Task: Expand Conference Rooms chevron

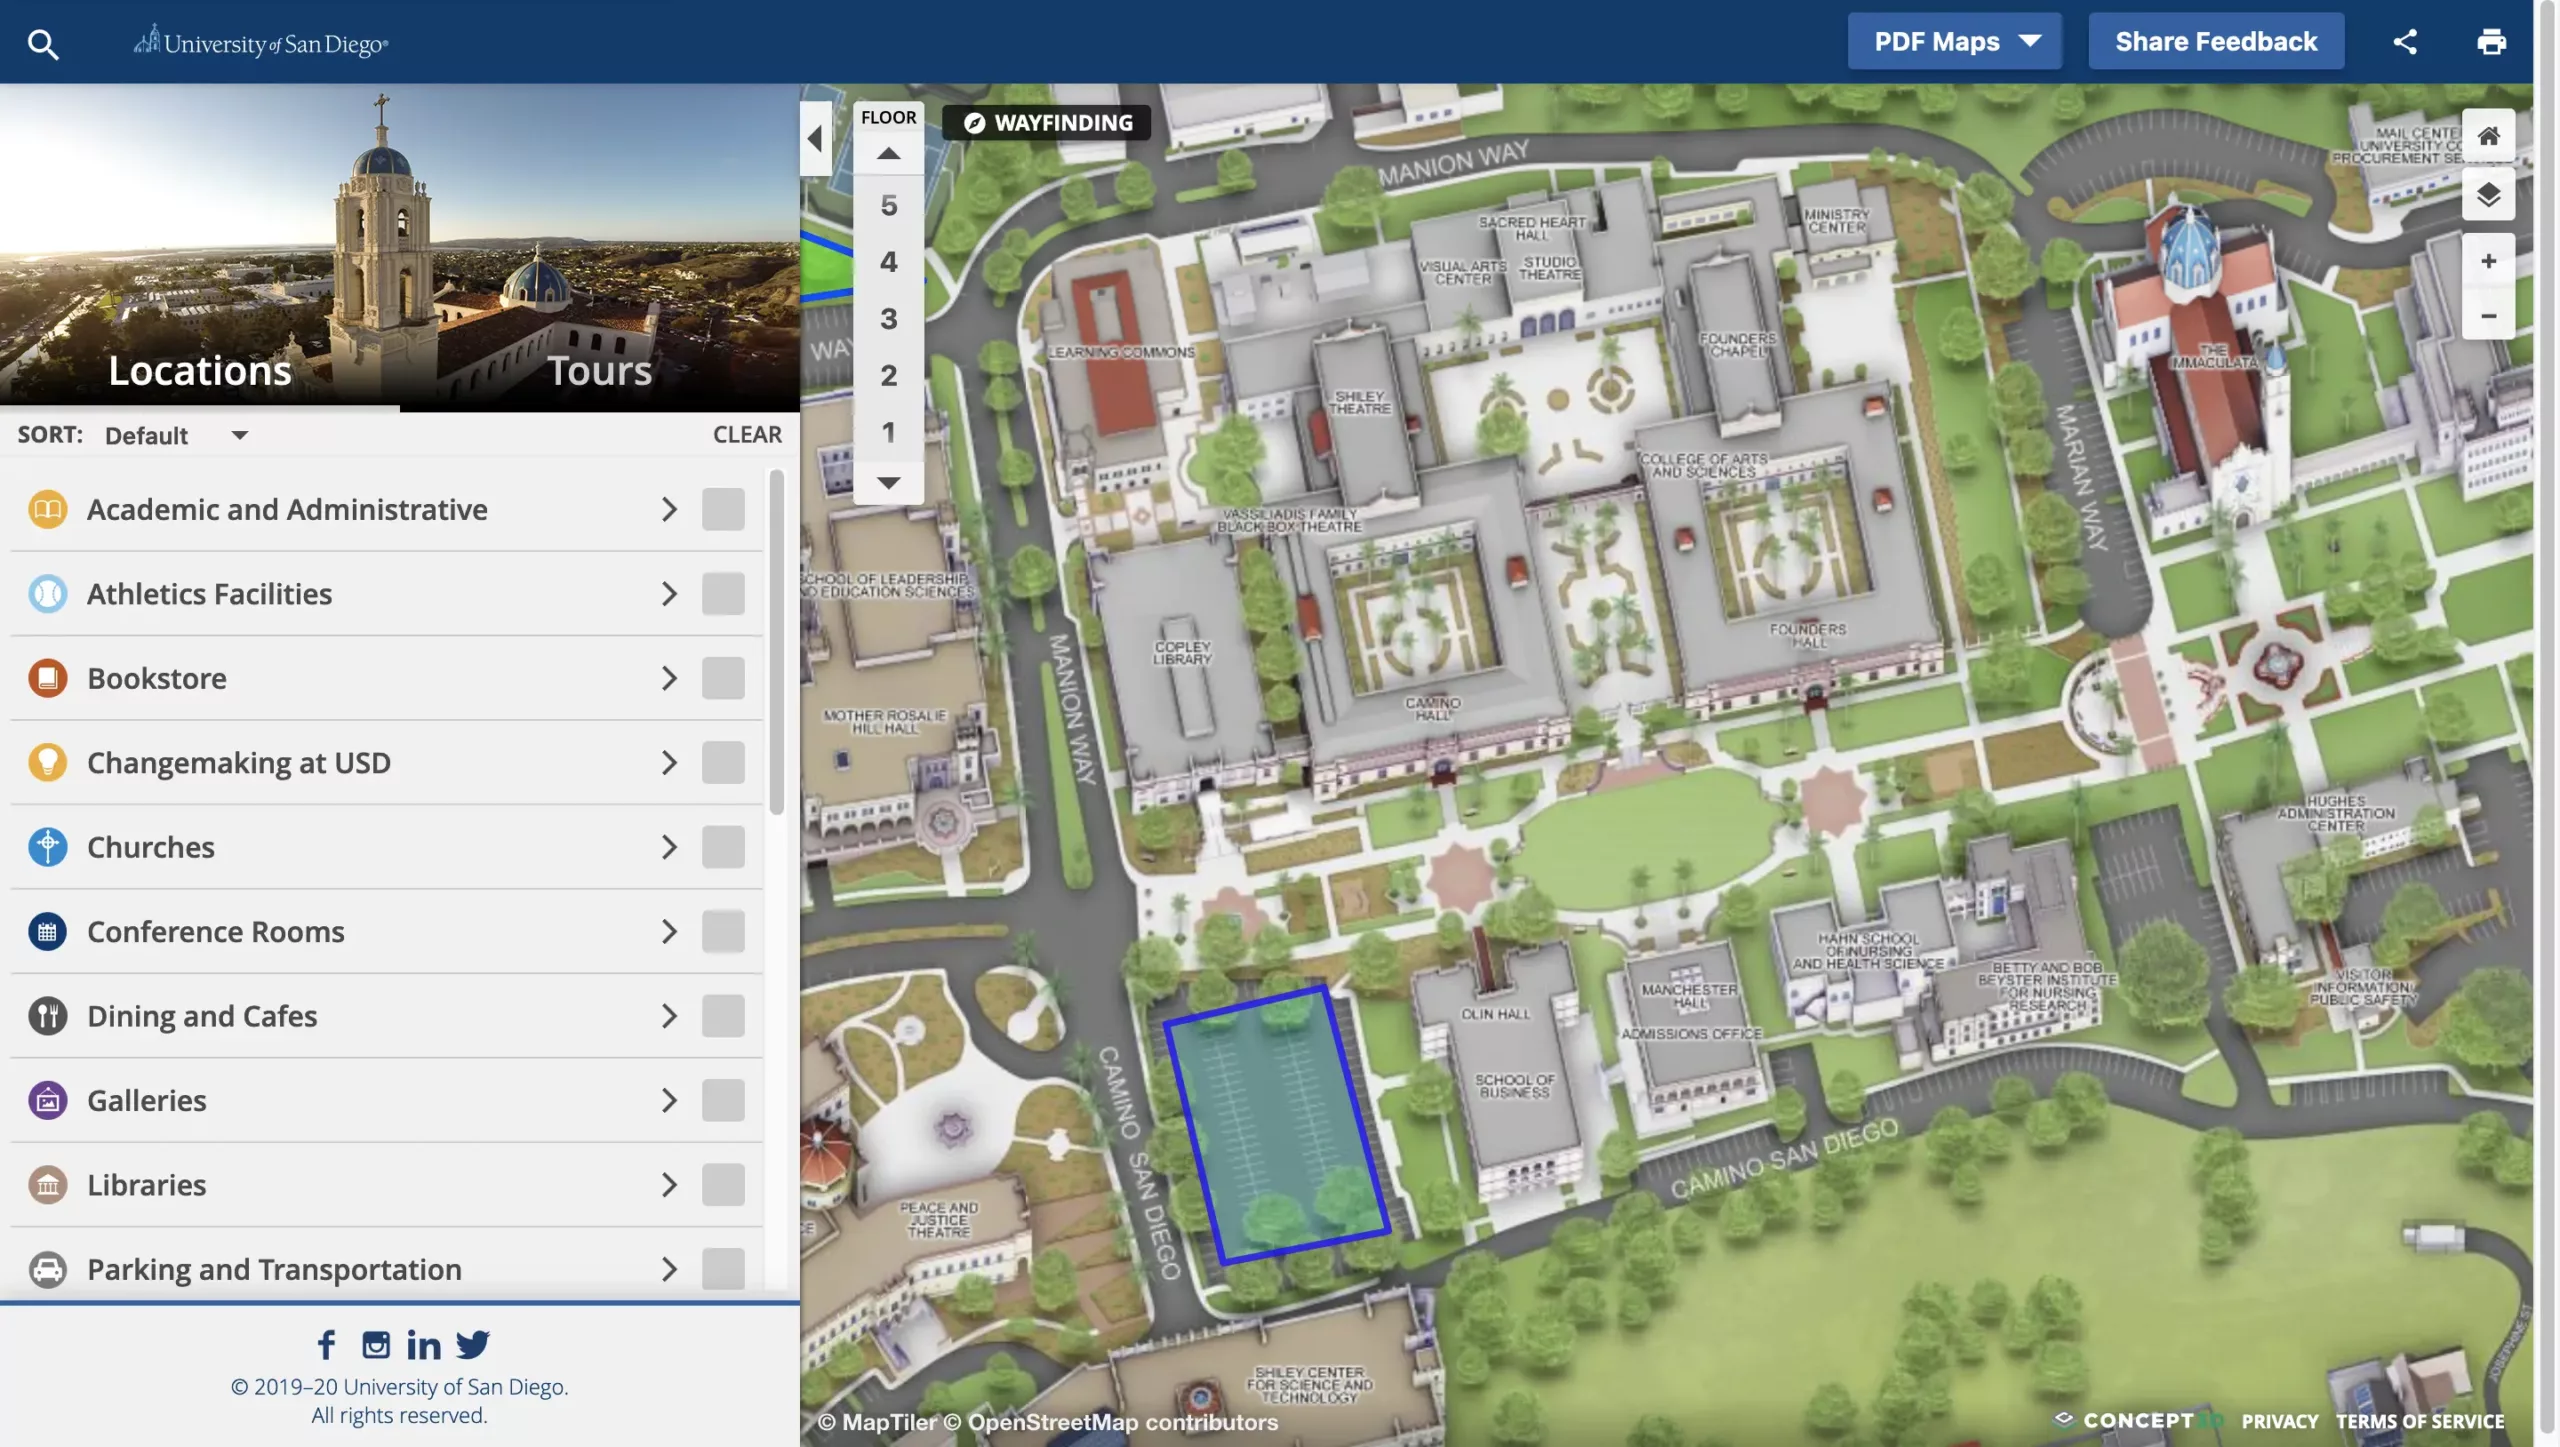Action: [x=669, y=931]
